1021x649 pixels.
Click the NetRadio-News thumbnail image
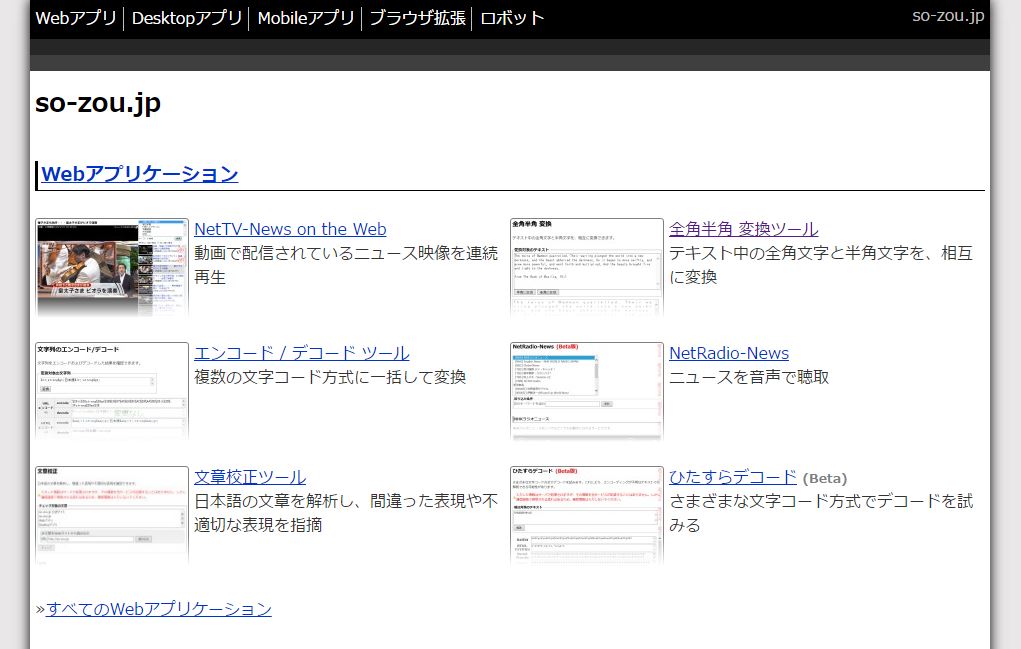pyautogui.click(x=586, y=391)
